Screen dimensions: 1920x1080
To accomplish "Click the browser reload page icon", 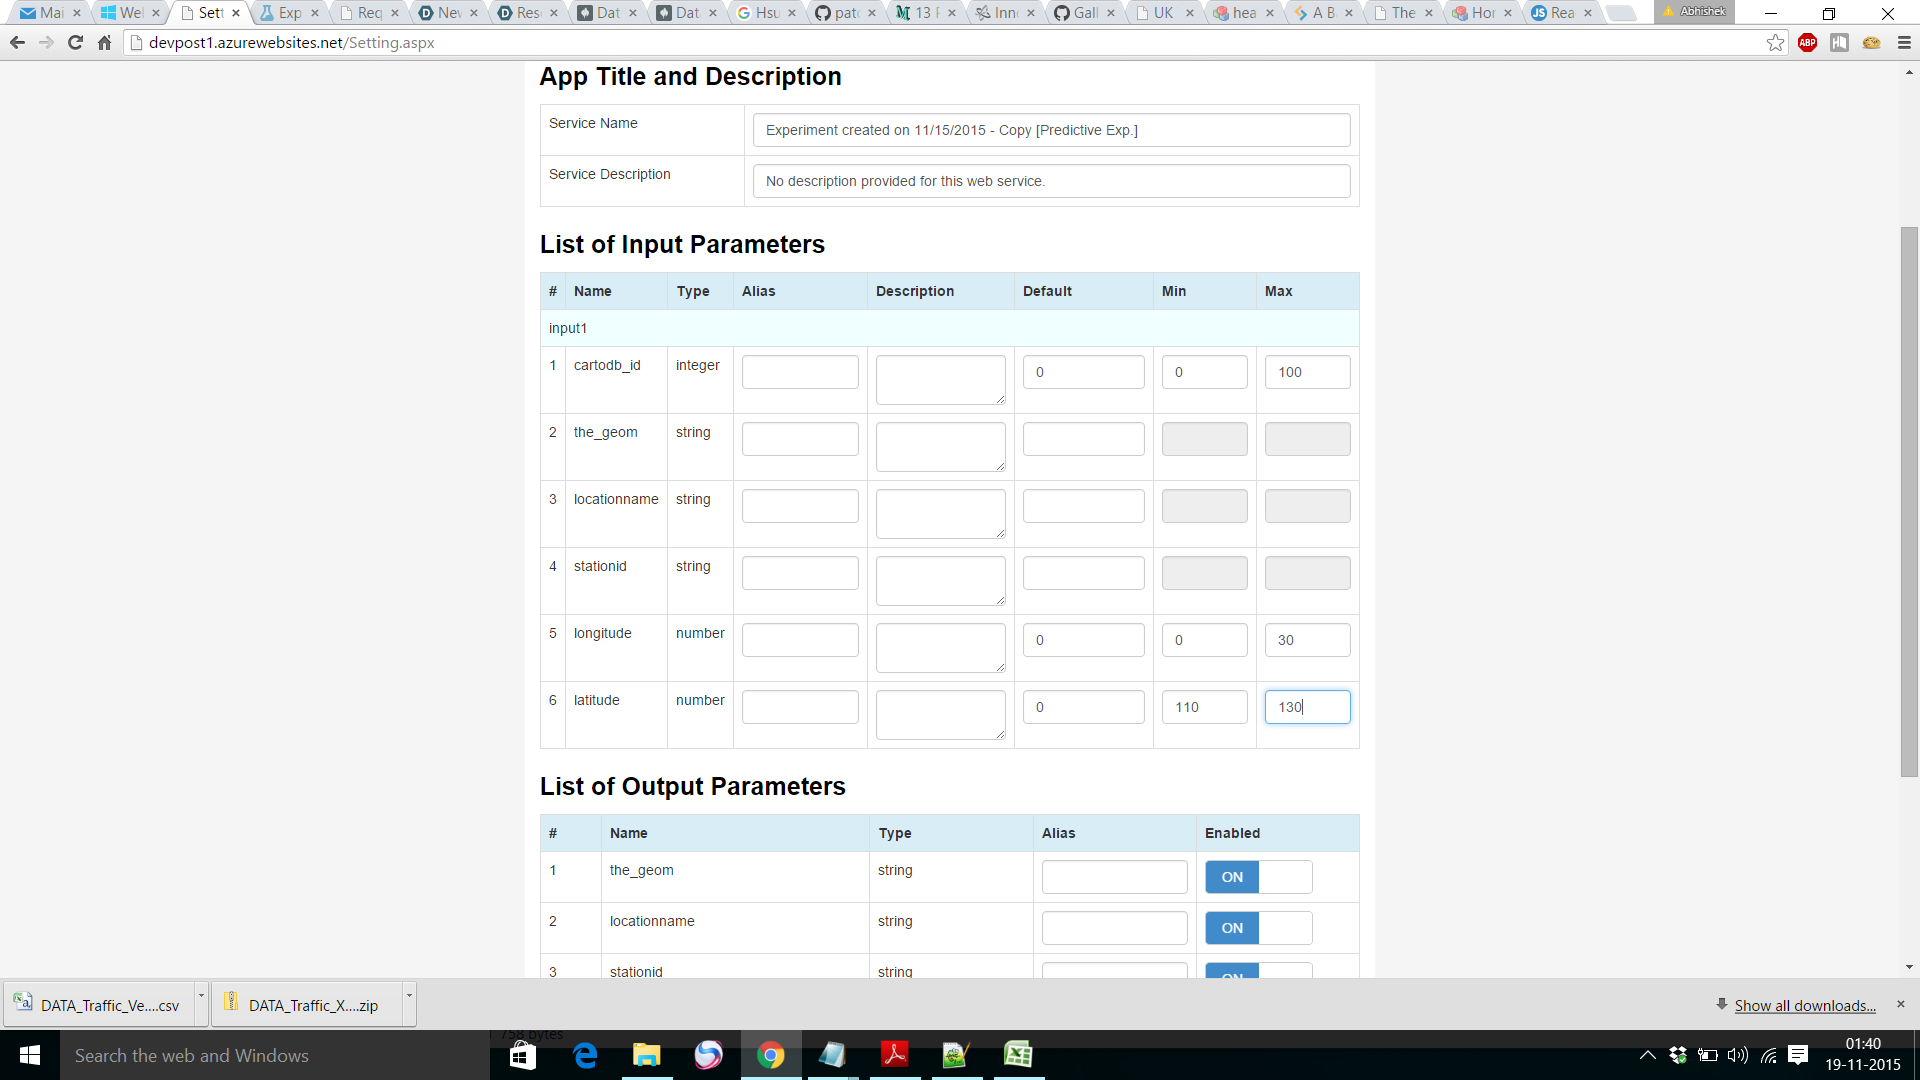I will (x=75, y=43).
